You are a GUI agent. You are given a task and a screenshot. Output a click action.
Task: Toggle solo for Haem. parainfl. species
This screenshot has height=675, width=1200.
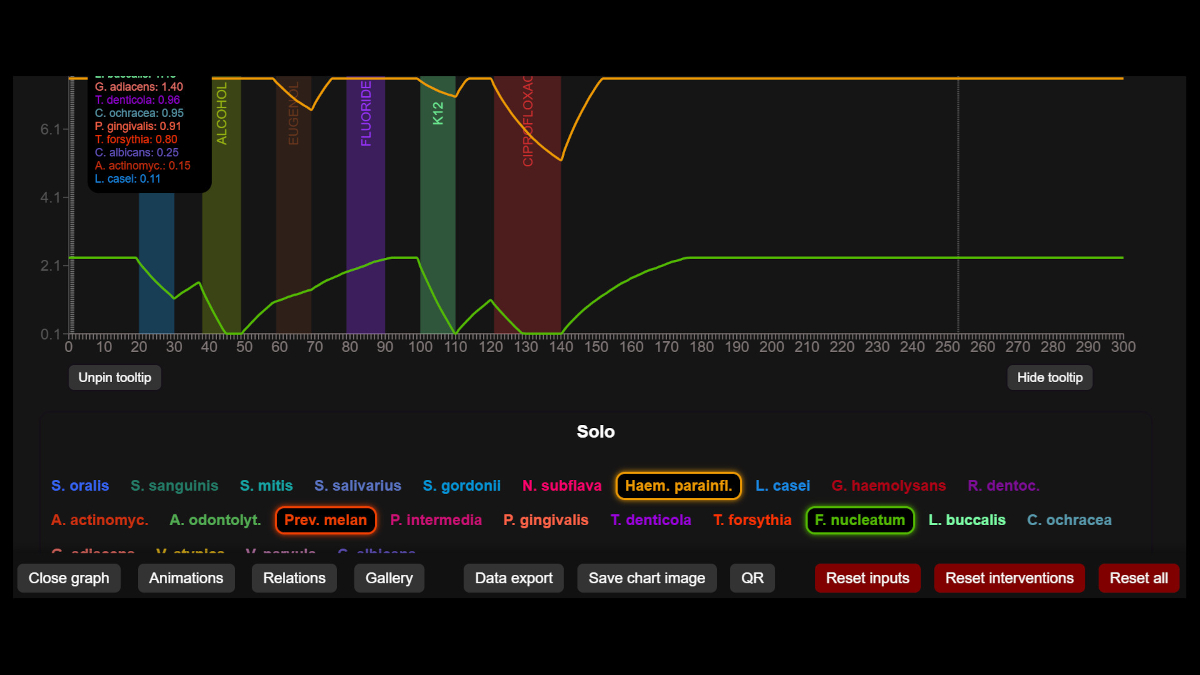tap(679, 486)
